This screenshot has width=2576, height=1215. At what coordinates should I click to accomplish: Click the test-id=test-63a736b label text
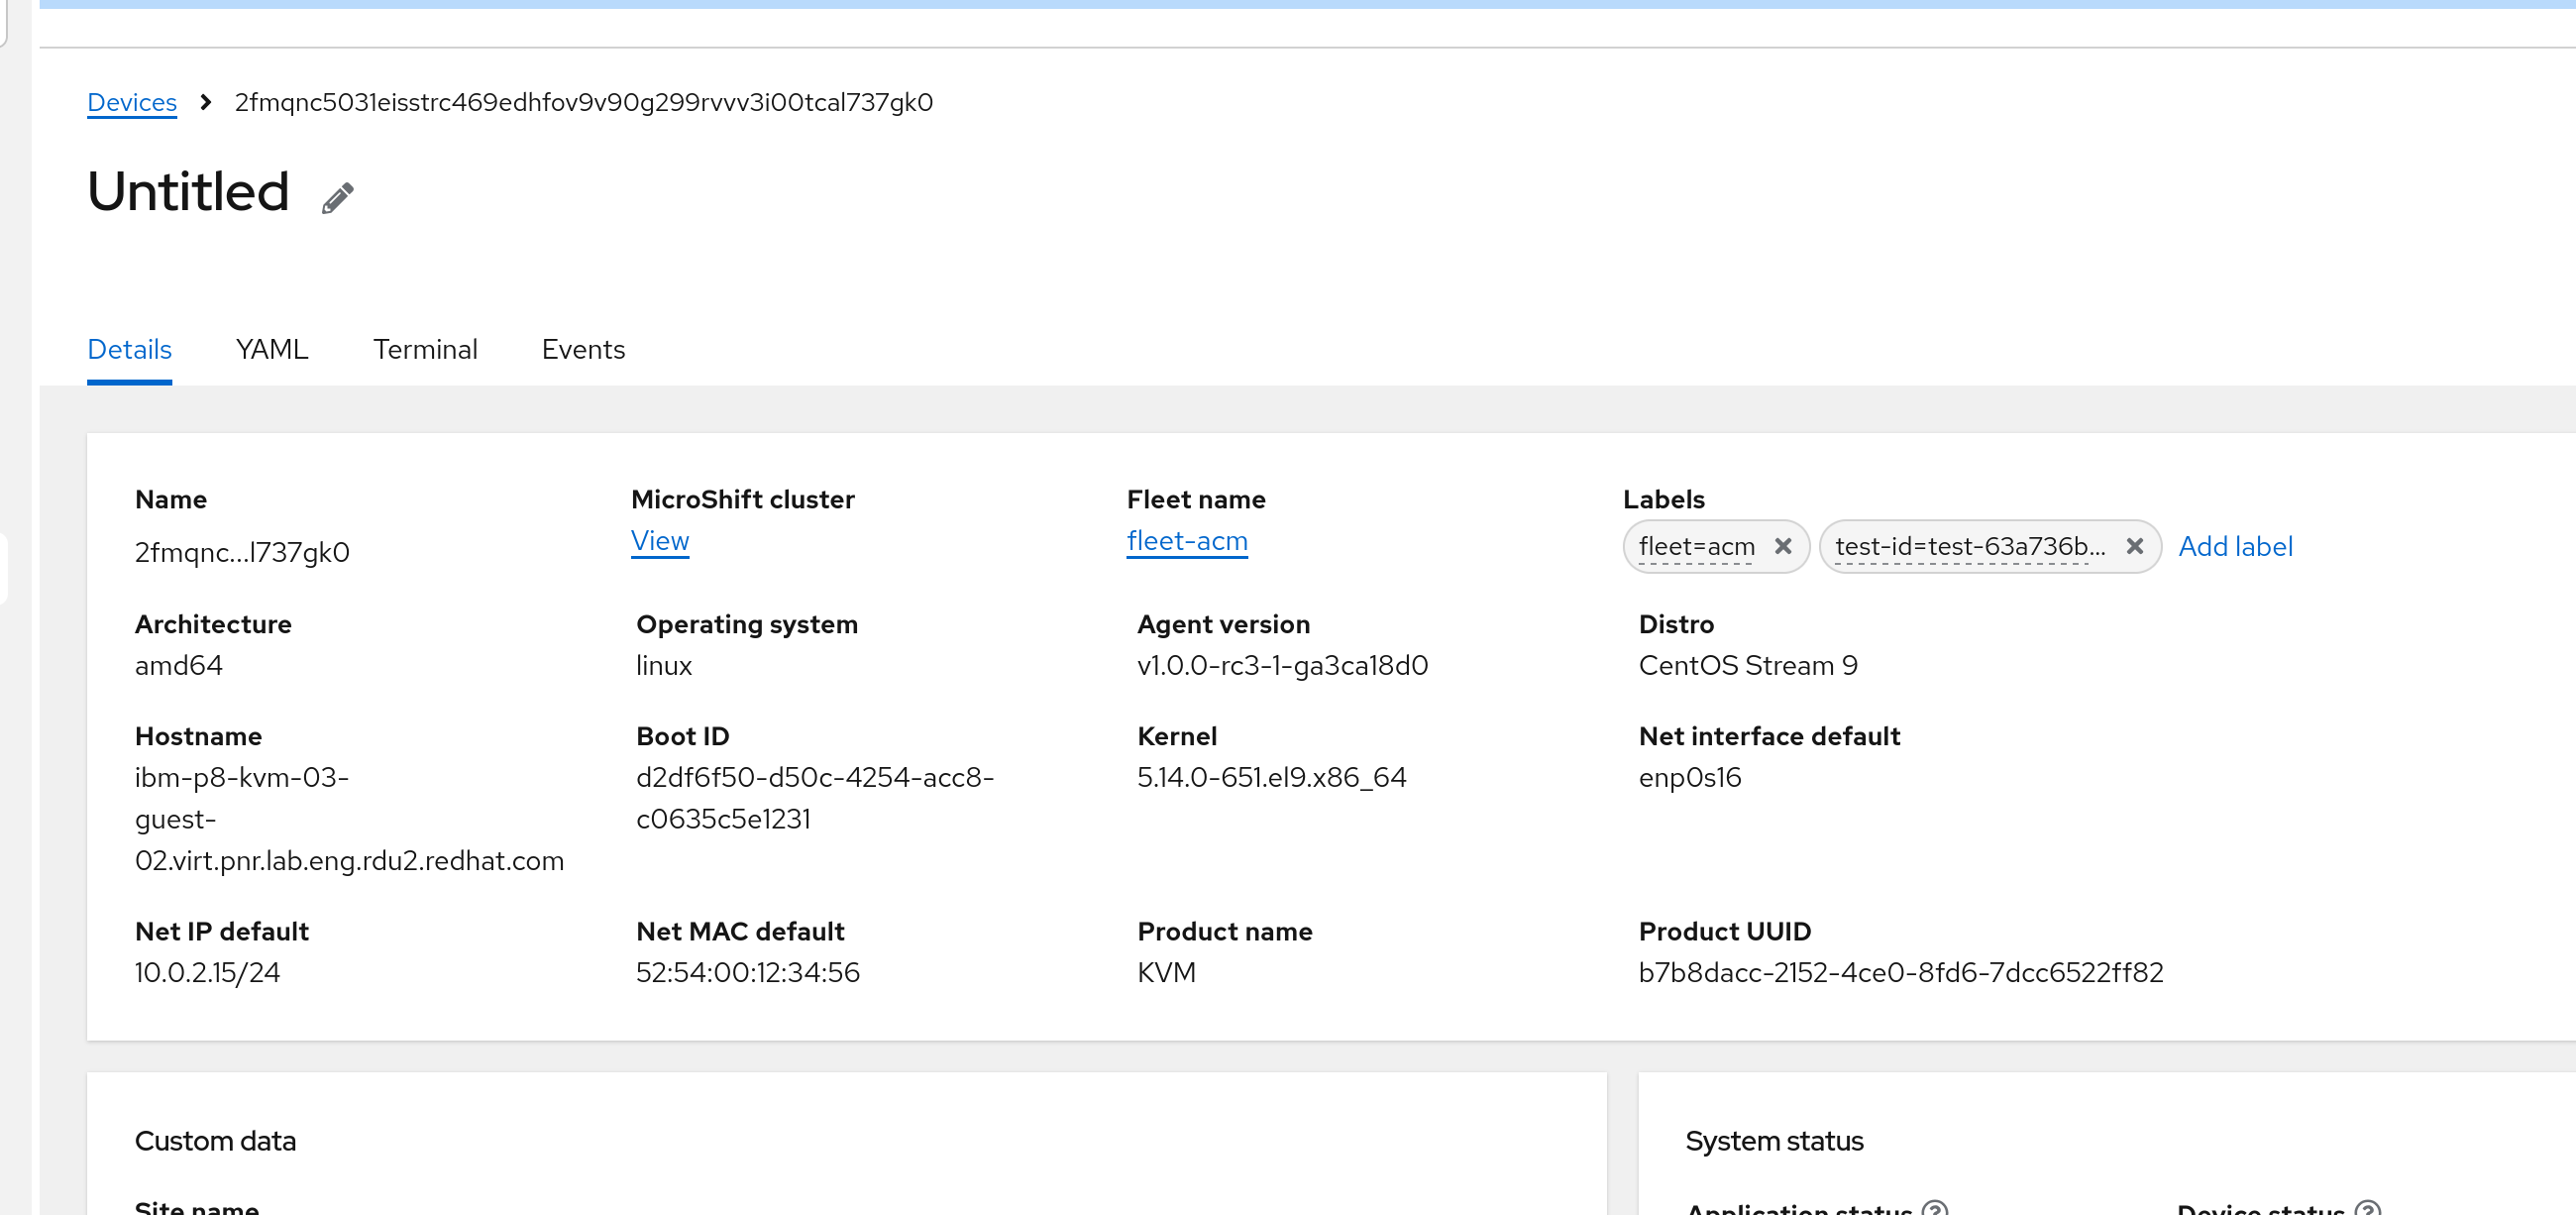(x=1969, y=546)
